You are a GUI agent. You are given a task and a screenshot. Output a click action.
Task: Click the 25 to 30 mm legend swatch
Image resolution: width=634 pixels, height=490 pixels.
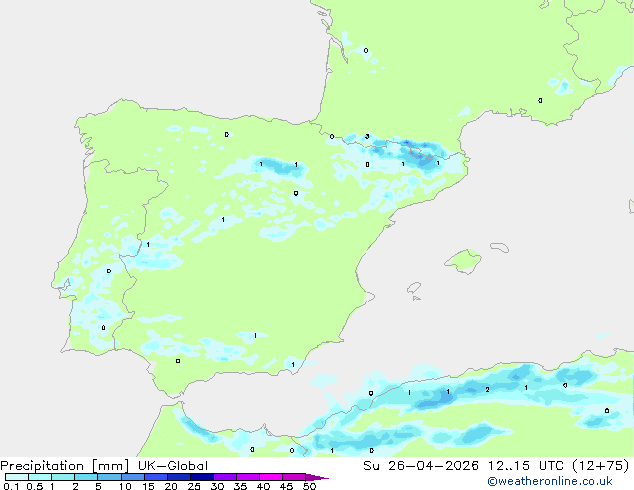pos(202,477)
